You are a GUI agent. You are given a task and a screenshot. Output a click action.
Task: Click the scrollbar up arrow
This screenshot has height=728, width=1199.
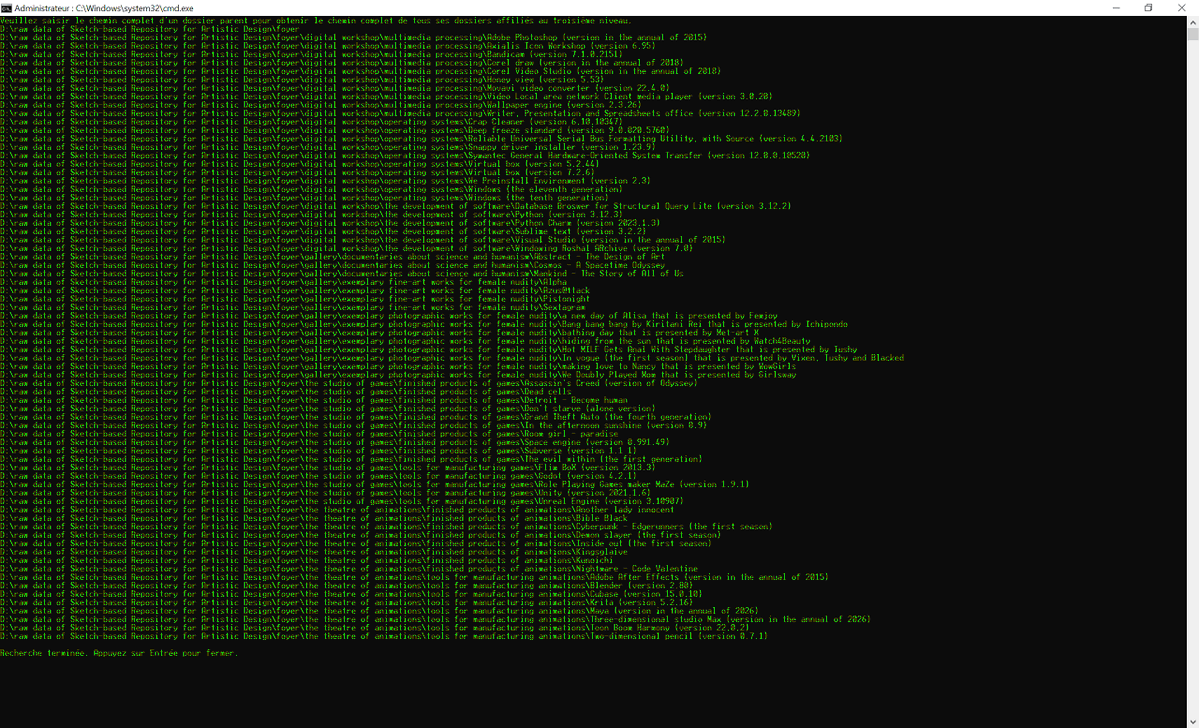[1193, 22]
